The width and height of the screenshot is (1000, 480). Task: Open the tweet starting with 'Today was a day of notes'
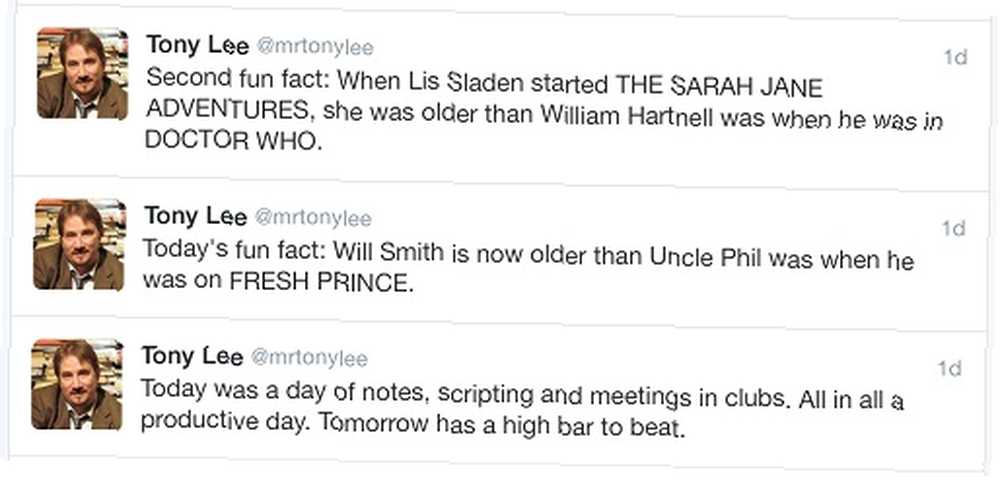tap(522, 407)
